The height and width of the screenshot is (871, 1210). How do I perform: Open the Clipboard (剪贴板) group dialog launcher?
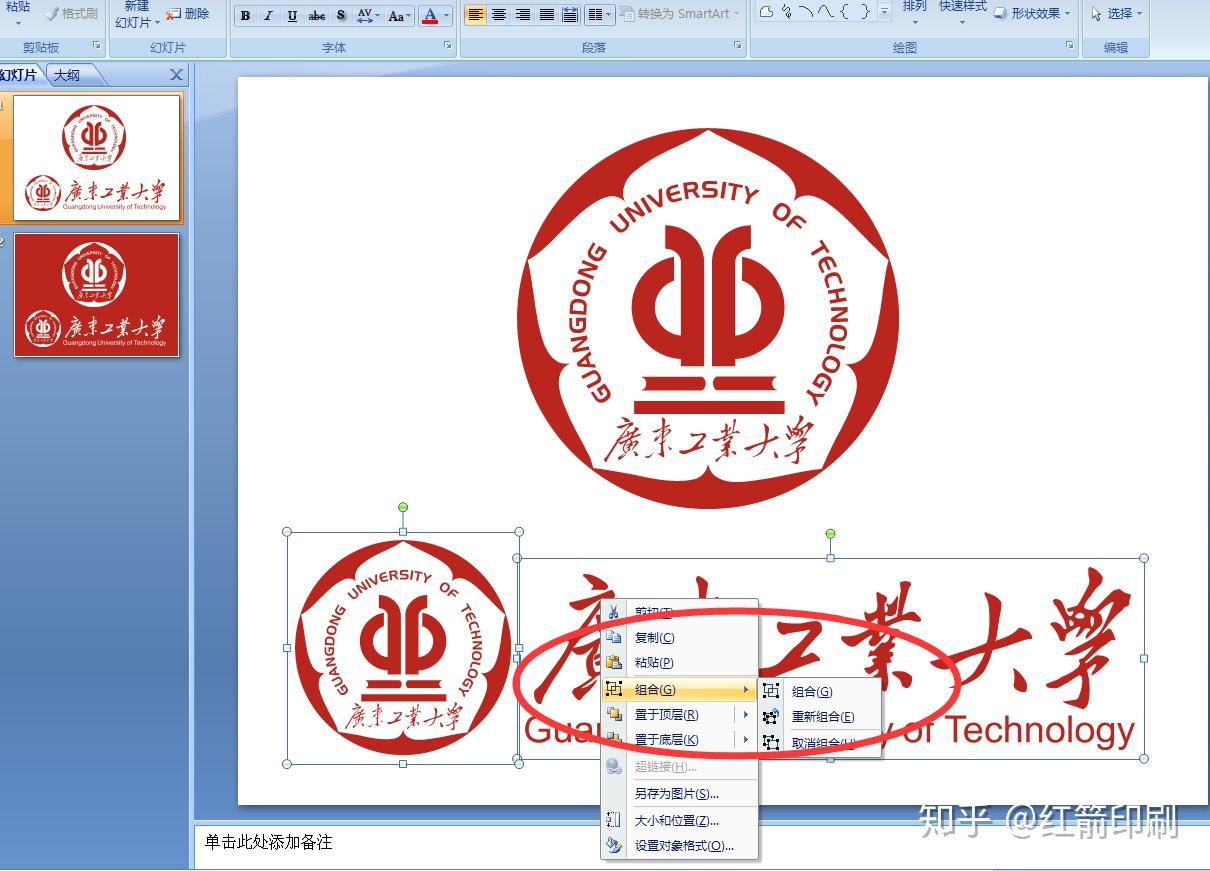(x=97, y=46)
